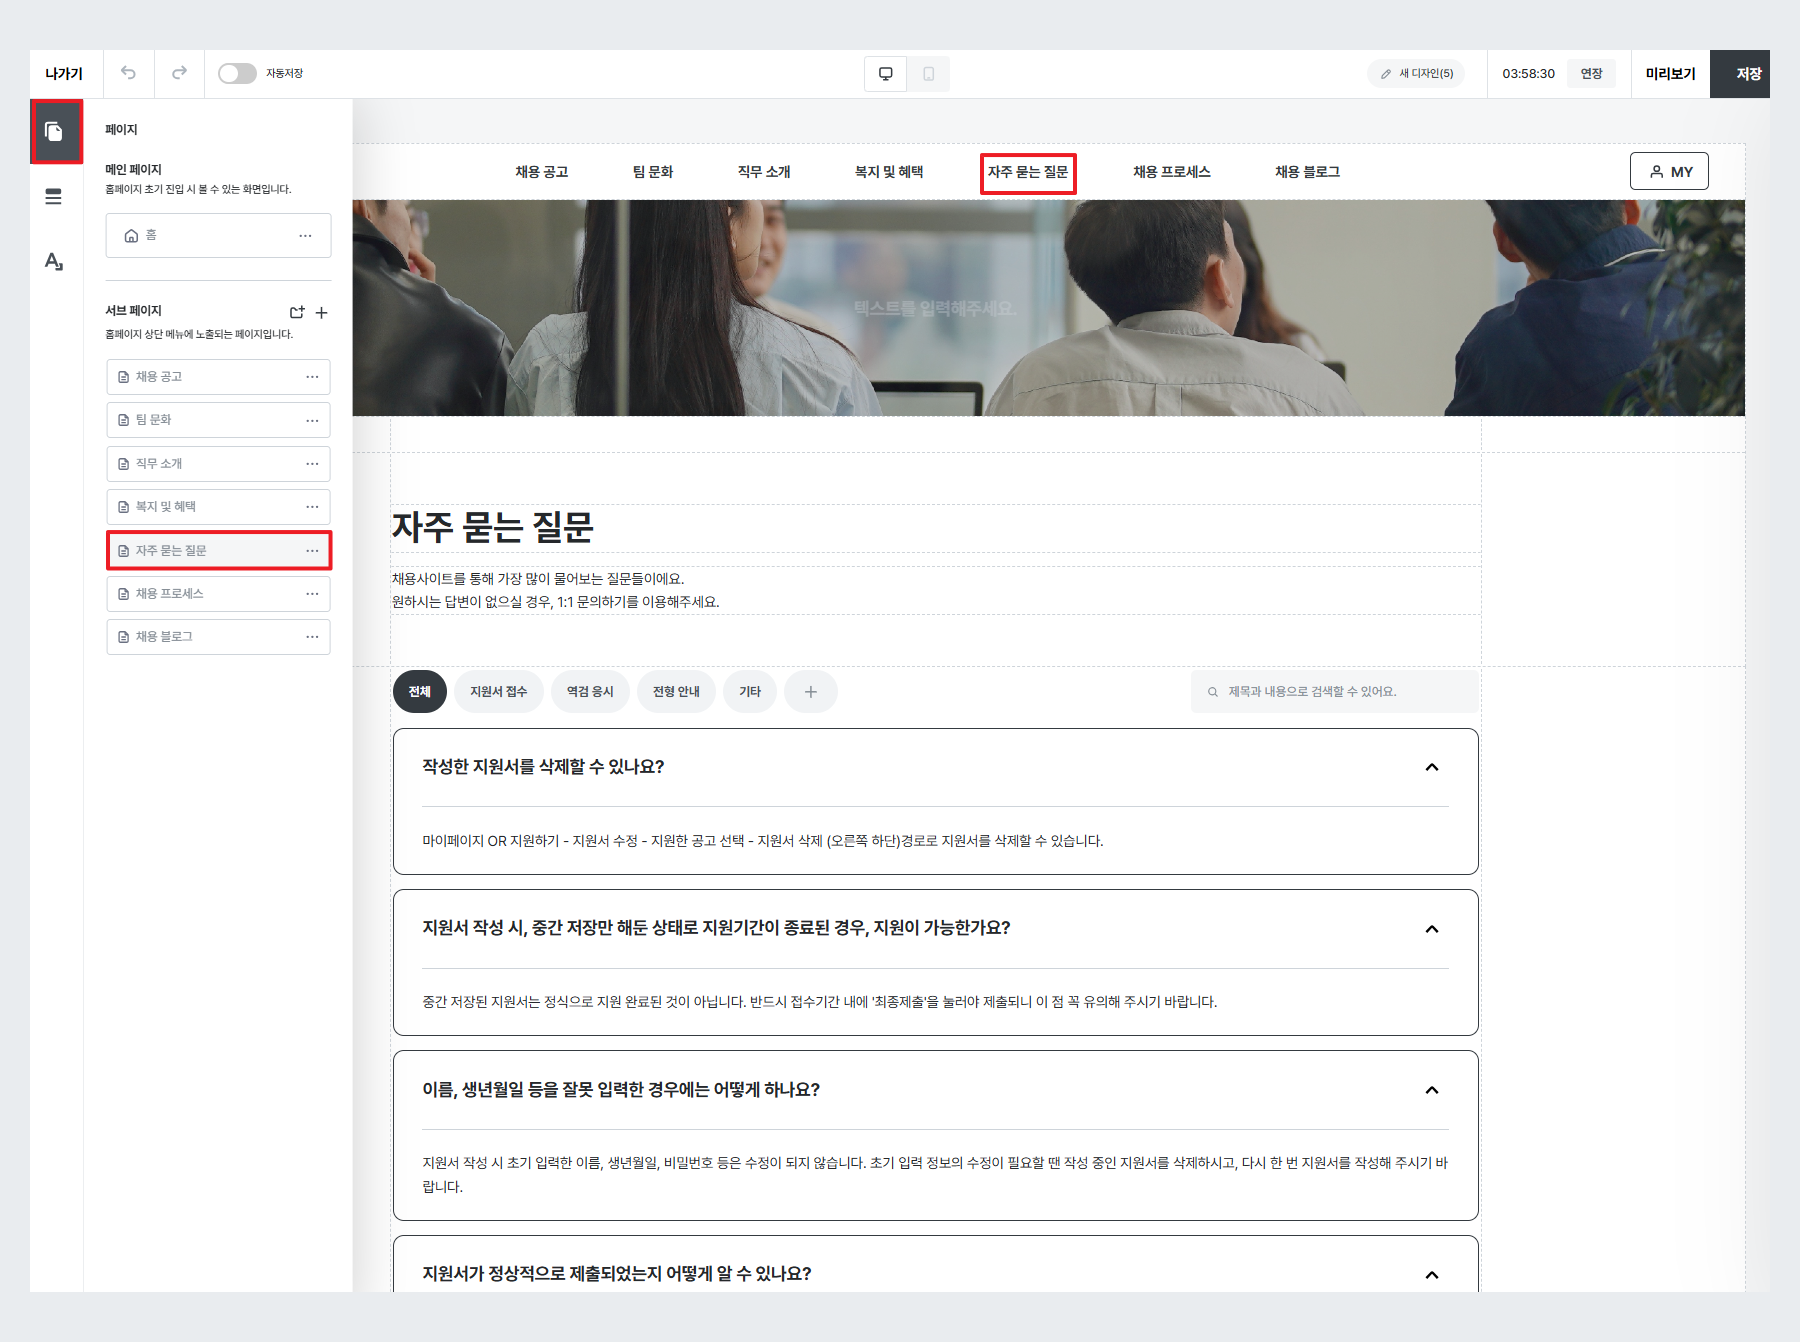Click the 연장 button next to the timer
The height and width of the screenshot is (1342, 1800).
[1591, 73]
